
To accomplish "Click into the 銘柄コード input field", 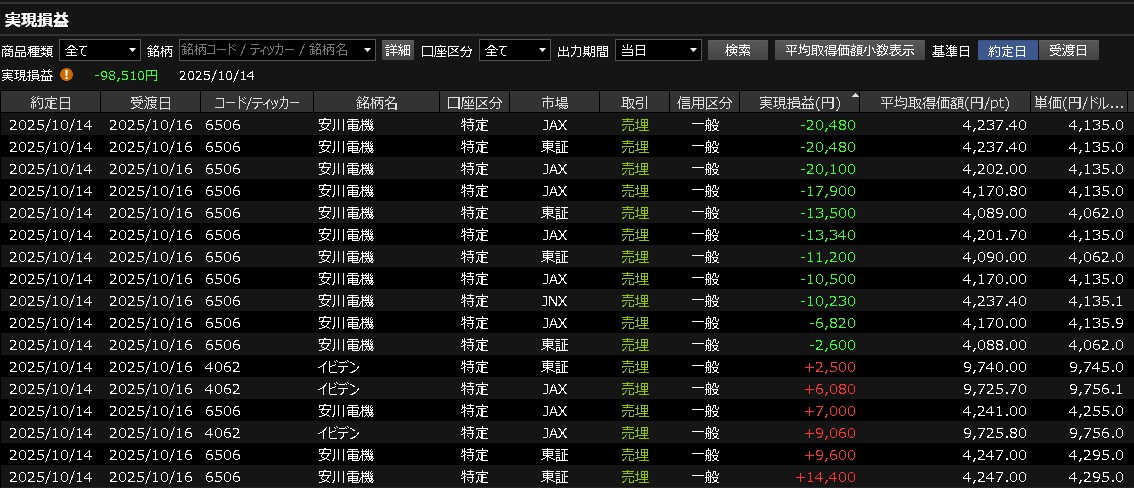I will tap(268, 50).
